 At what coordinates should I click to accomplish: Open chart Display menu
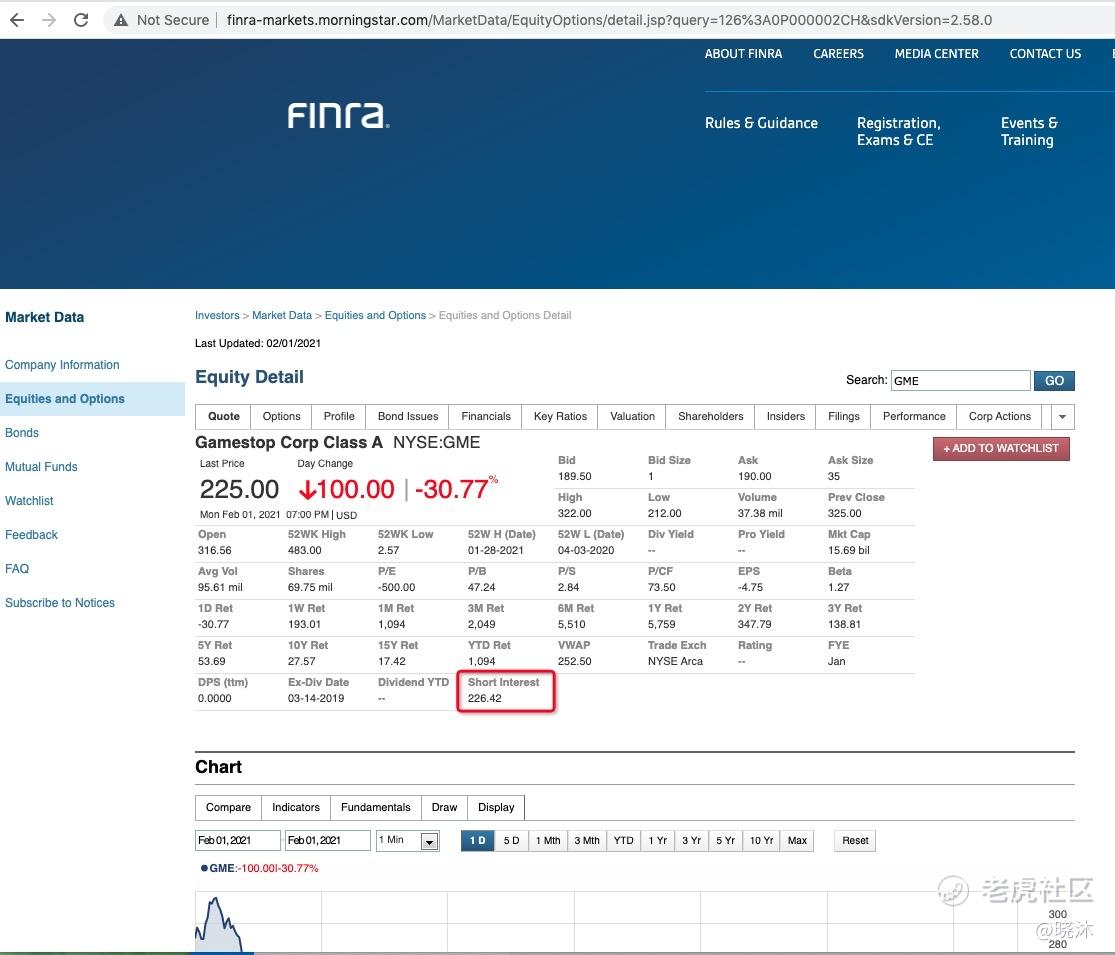click(x=496, y=808)
